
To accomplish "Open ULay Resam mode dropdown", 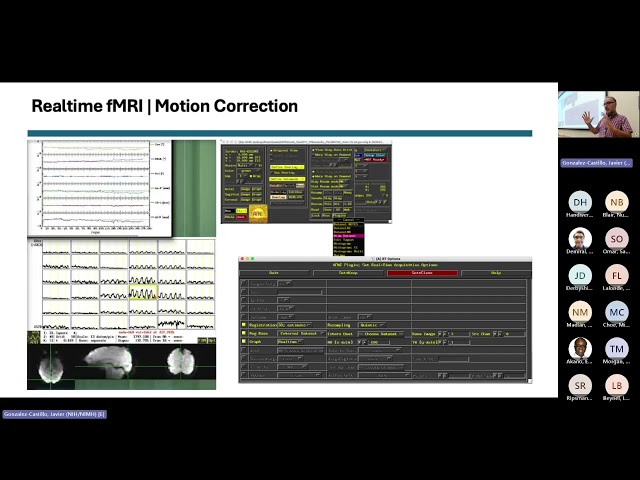I will 344,182.
